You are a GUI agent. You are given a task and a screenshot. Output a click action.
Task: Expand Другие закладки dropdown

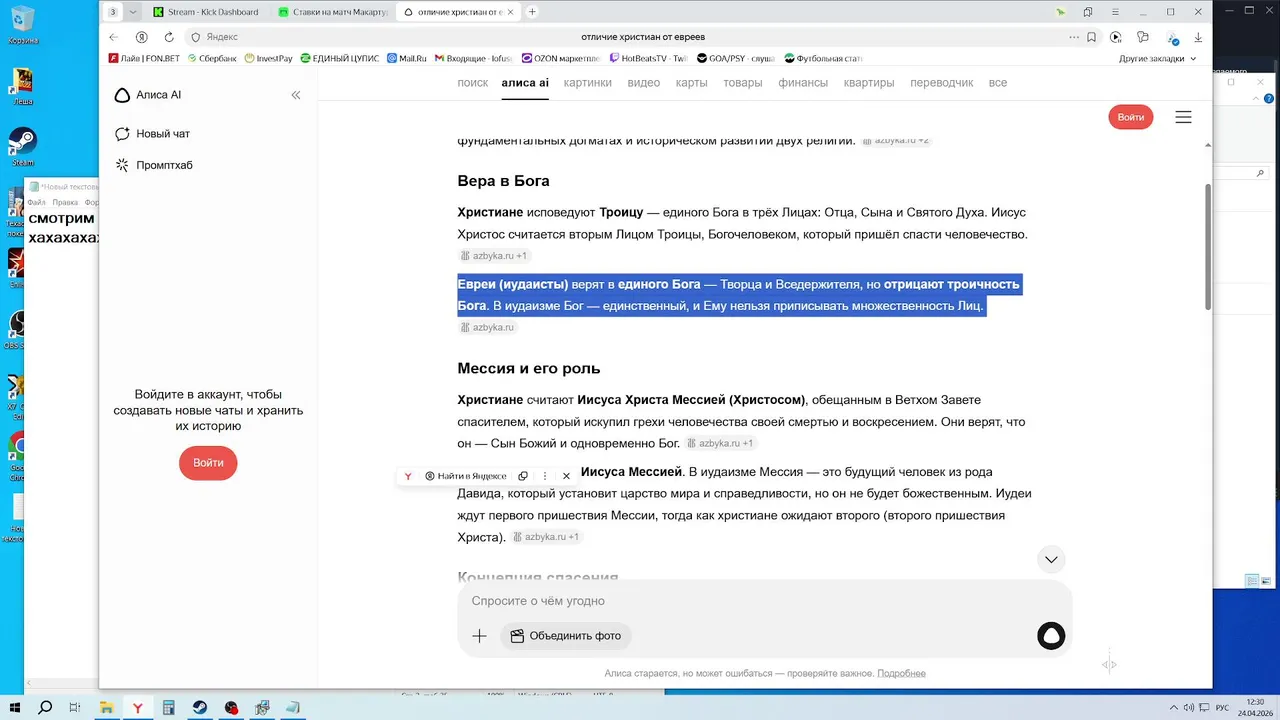coord(1158,58)
